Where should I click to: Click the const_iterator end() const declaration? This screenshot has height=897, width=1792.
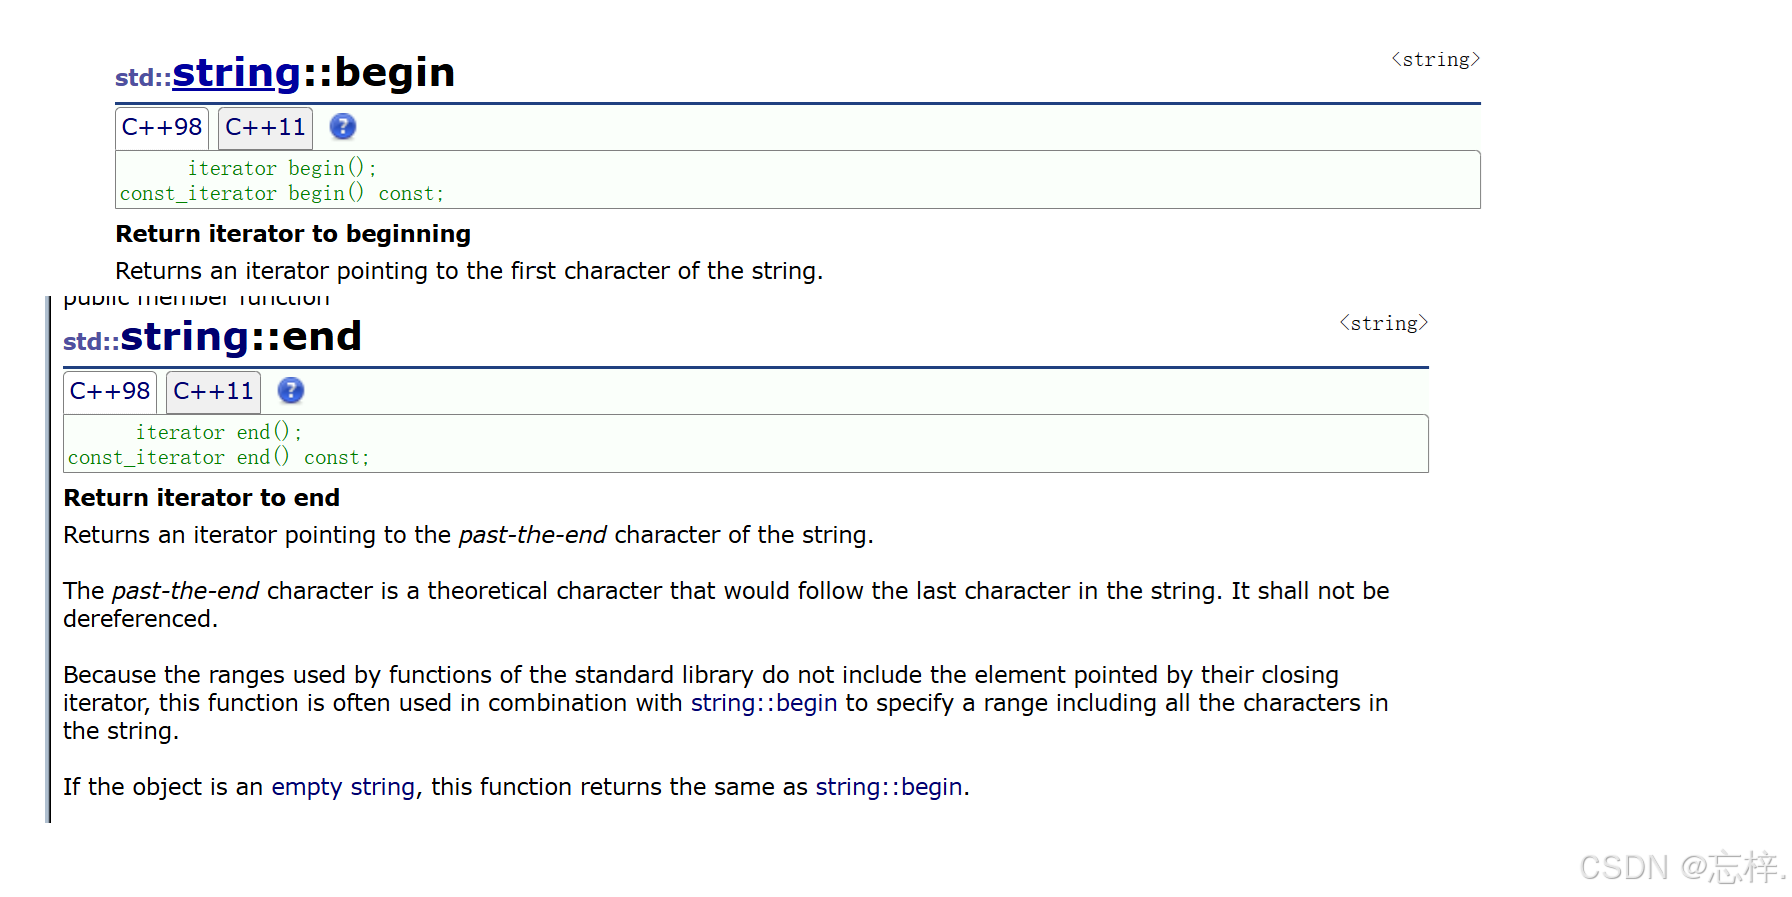pyautogui.click(x=219, y=457)
